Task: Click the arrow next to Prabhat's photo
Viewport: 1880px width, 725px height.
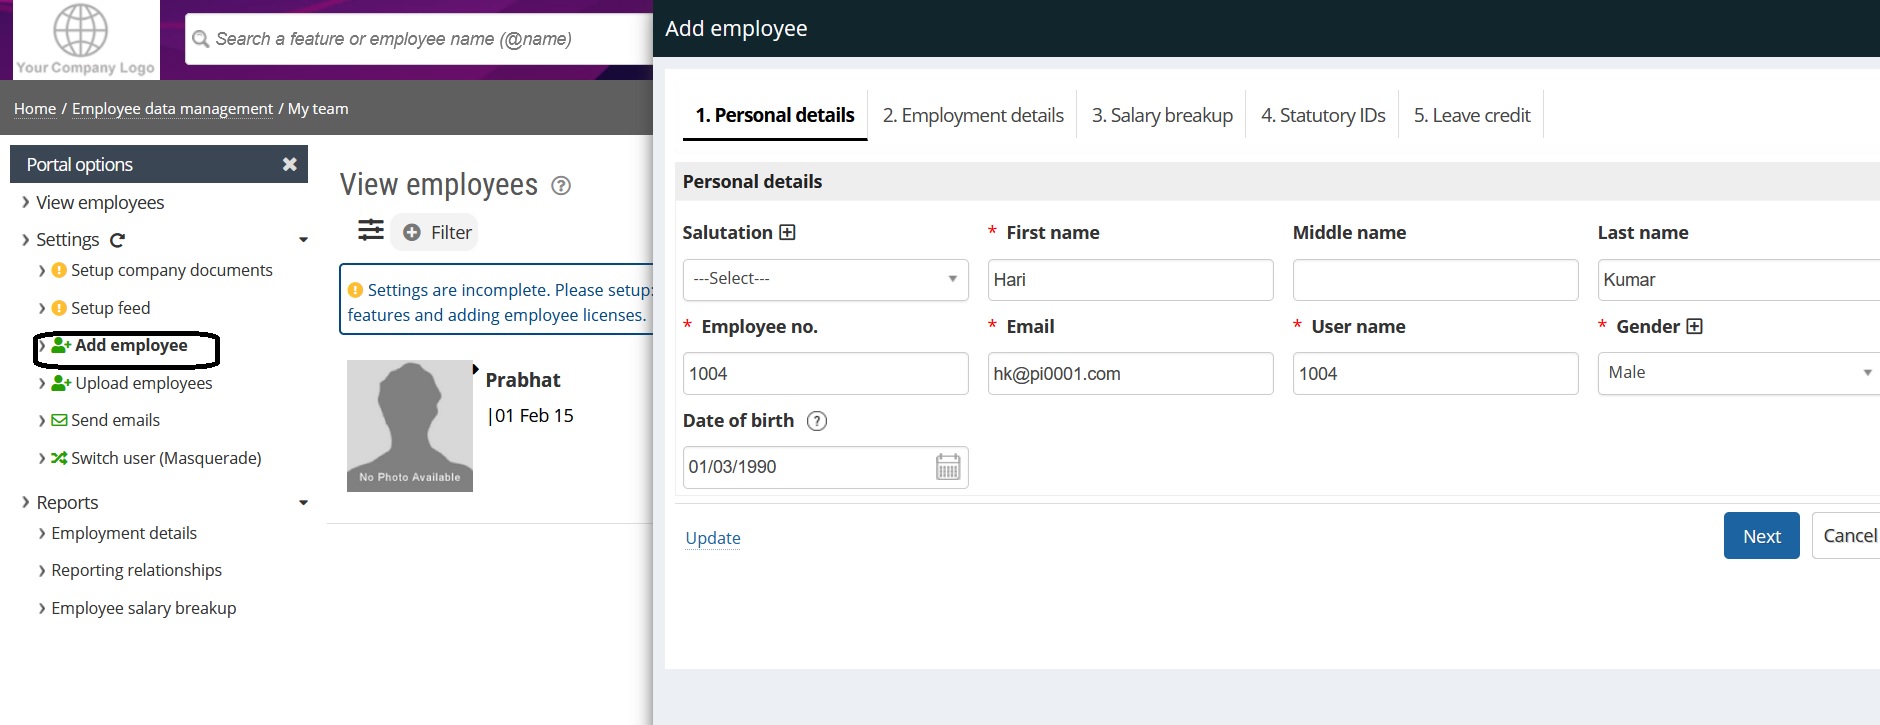Action: 476,369
